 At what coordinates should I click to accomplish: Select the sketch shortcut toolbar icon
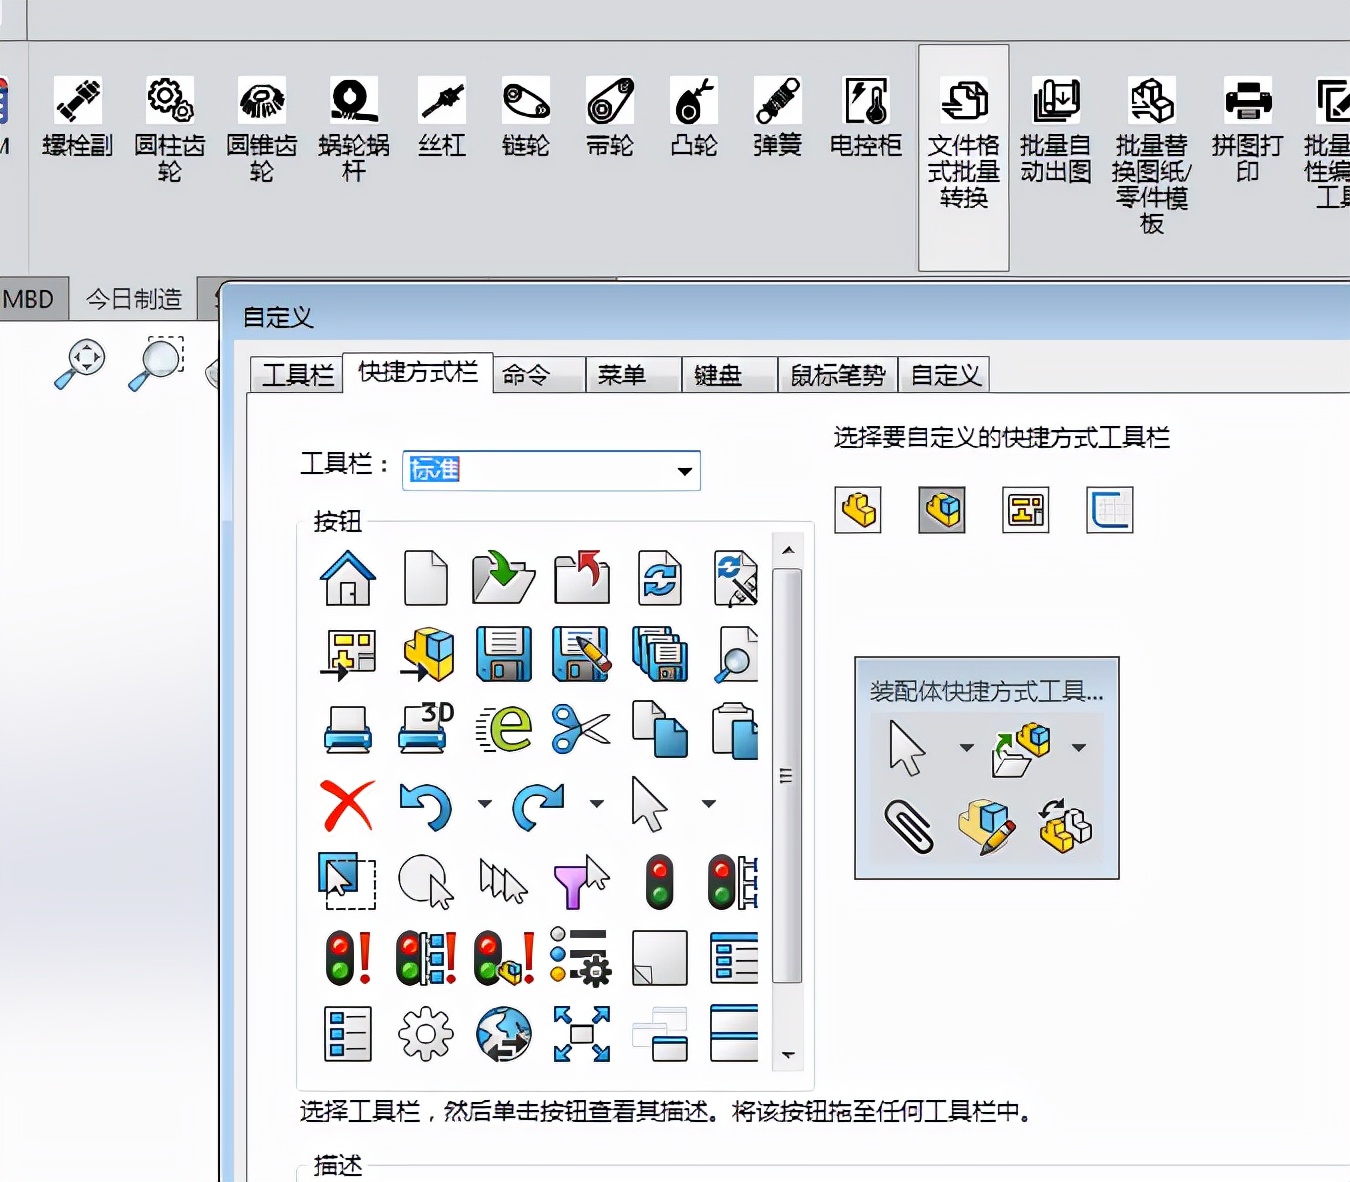click(1109, 510)
